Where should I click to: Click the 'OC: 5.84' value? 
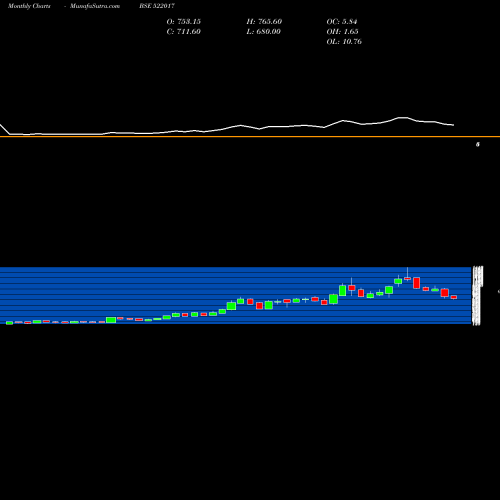point(342,22)
